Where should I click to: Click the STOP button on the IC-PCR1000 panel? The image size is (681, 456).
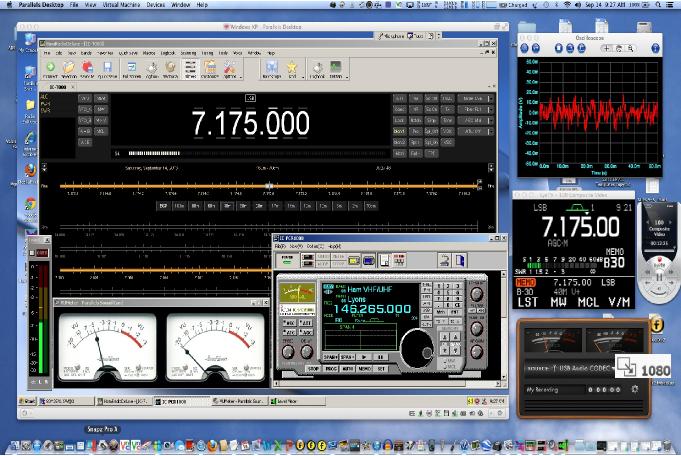click(313, 368)
